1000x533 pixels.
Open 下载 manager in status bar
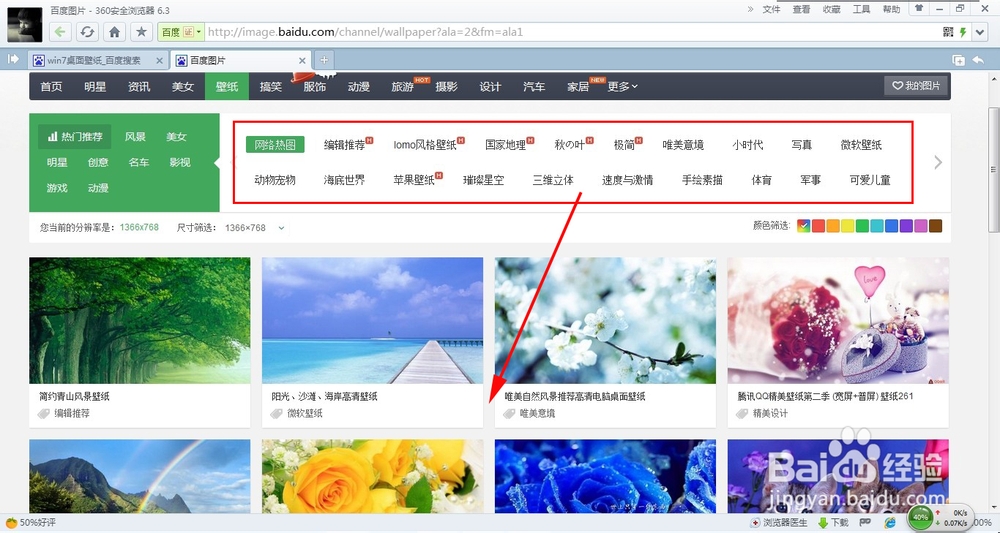point(833,523)
